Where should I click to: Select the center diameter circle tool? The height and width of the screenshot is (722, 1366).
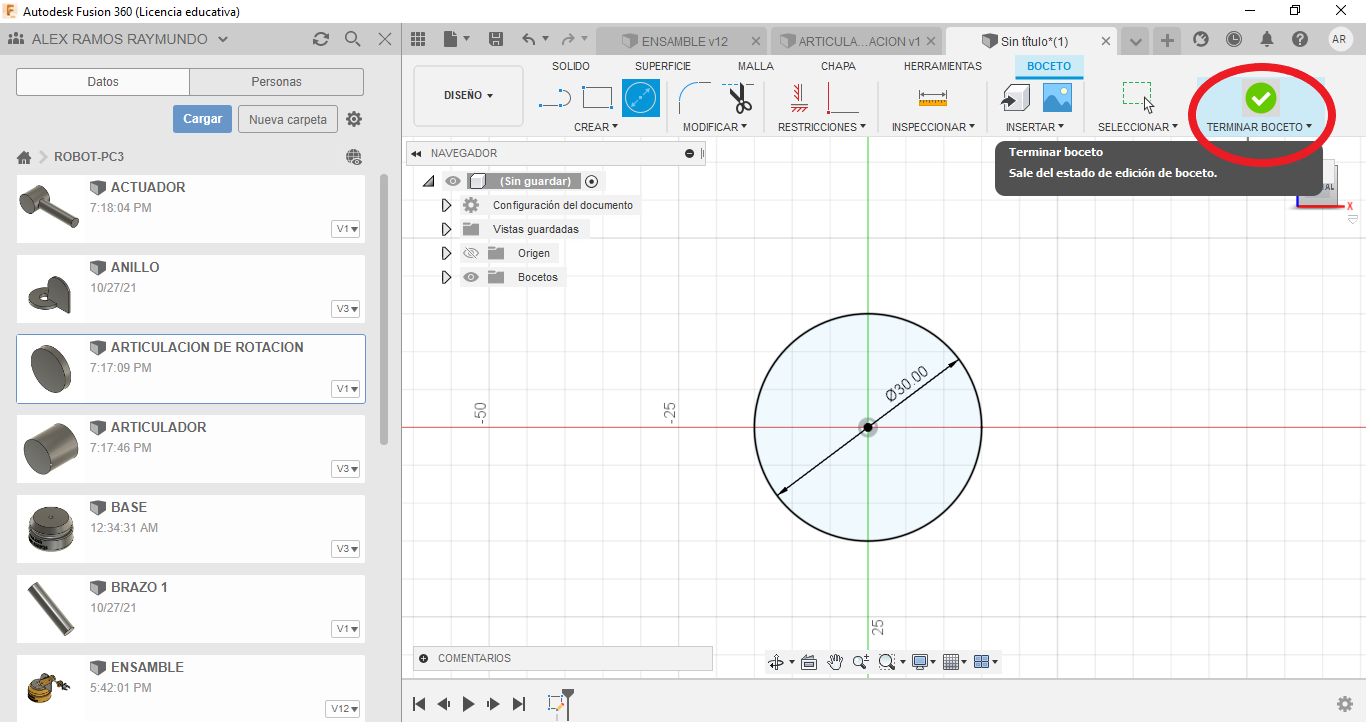[641, 98]
